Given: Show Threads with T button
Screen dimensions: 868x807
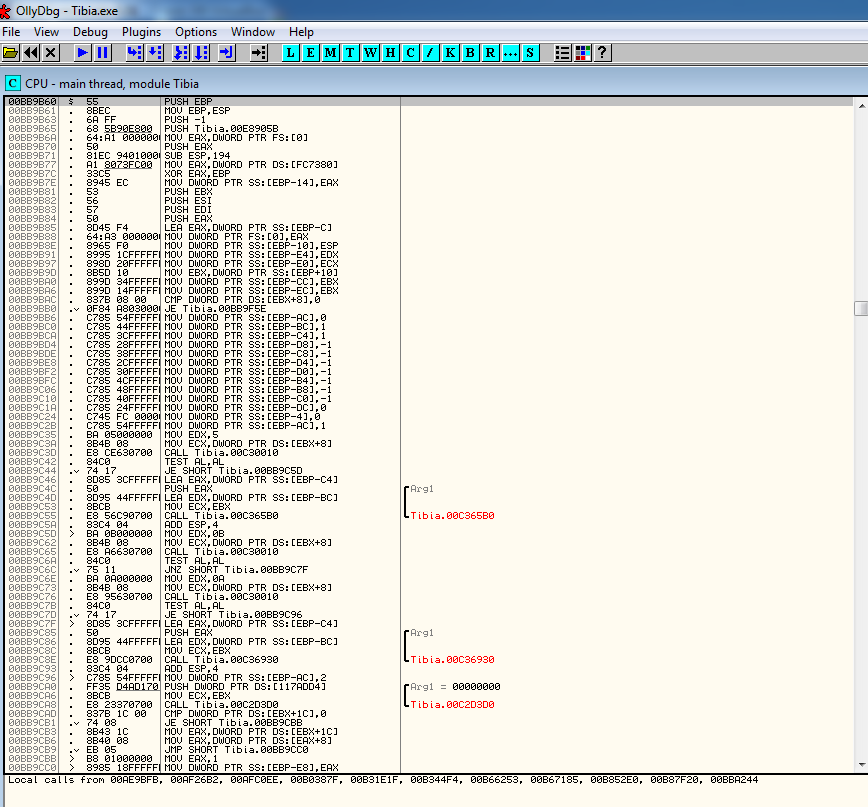Looking at the screenshot, I should pyautogui.click(x=350, y=53).
